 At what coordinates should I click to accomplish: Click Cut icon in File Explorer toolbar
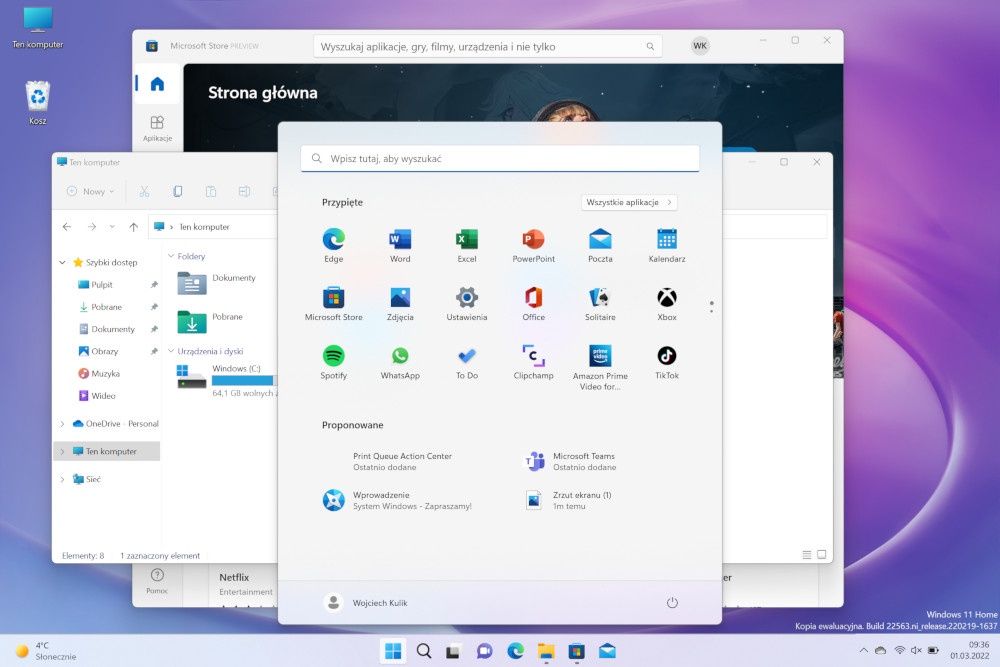[x=144, y=191]
